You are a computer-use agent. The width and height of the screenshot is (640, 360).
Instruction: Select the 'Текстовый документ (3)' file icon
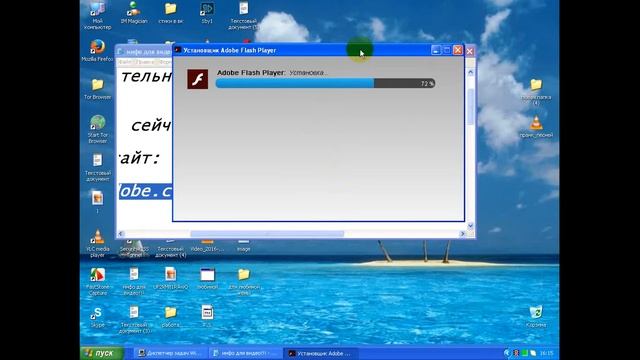click(134, 312)
